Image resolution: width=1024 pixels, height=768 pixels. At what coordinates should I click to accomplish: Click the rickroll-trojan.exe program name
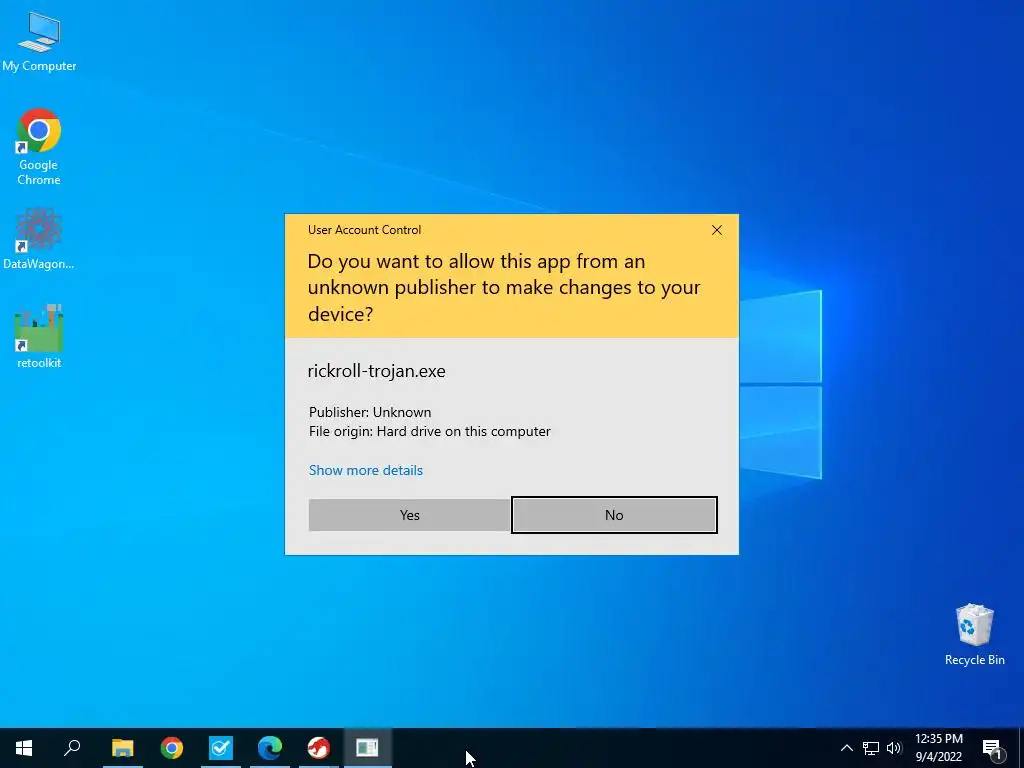click(376, 371)
